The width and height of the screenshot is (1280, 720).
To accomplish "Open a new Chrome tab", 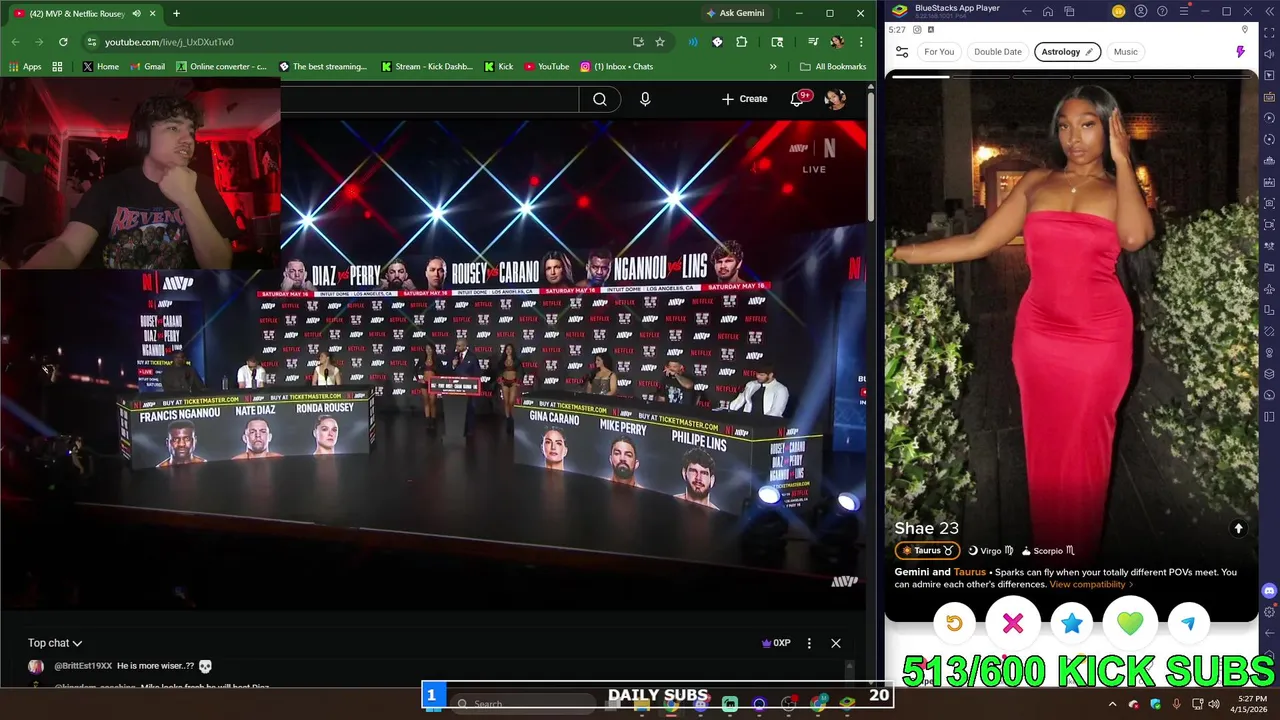I will pos(176,13).
